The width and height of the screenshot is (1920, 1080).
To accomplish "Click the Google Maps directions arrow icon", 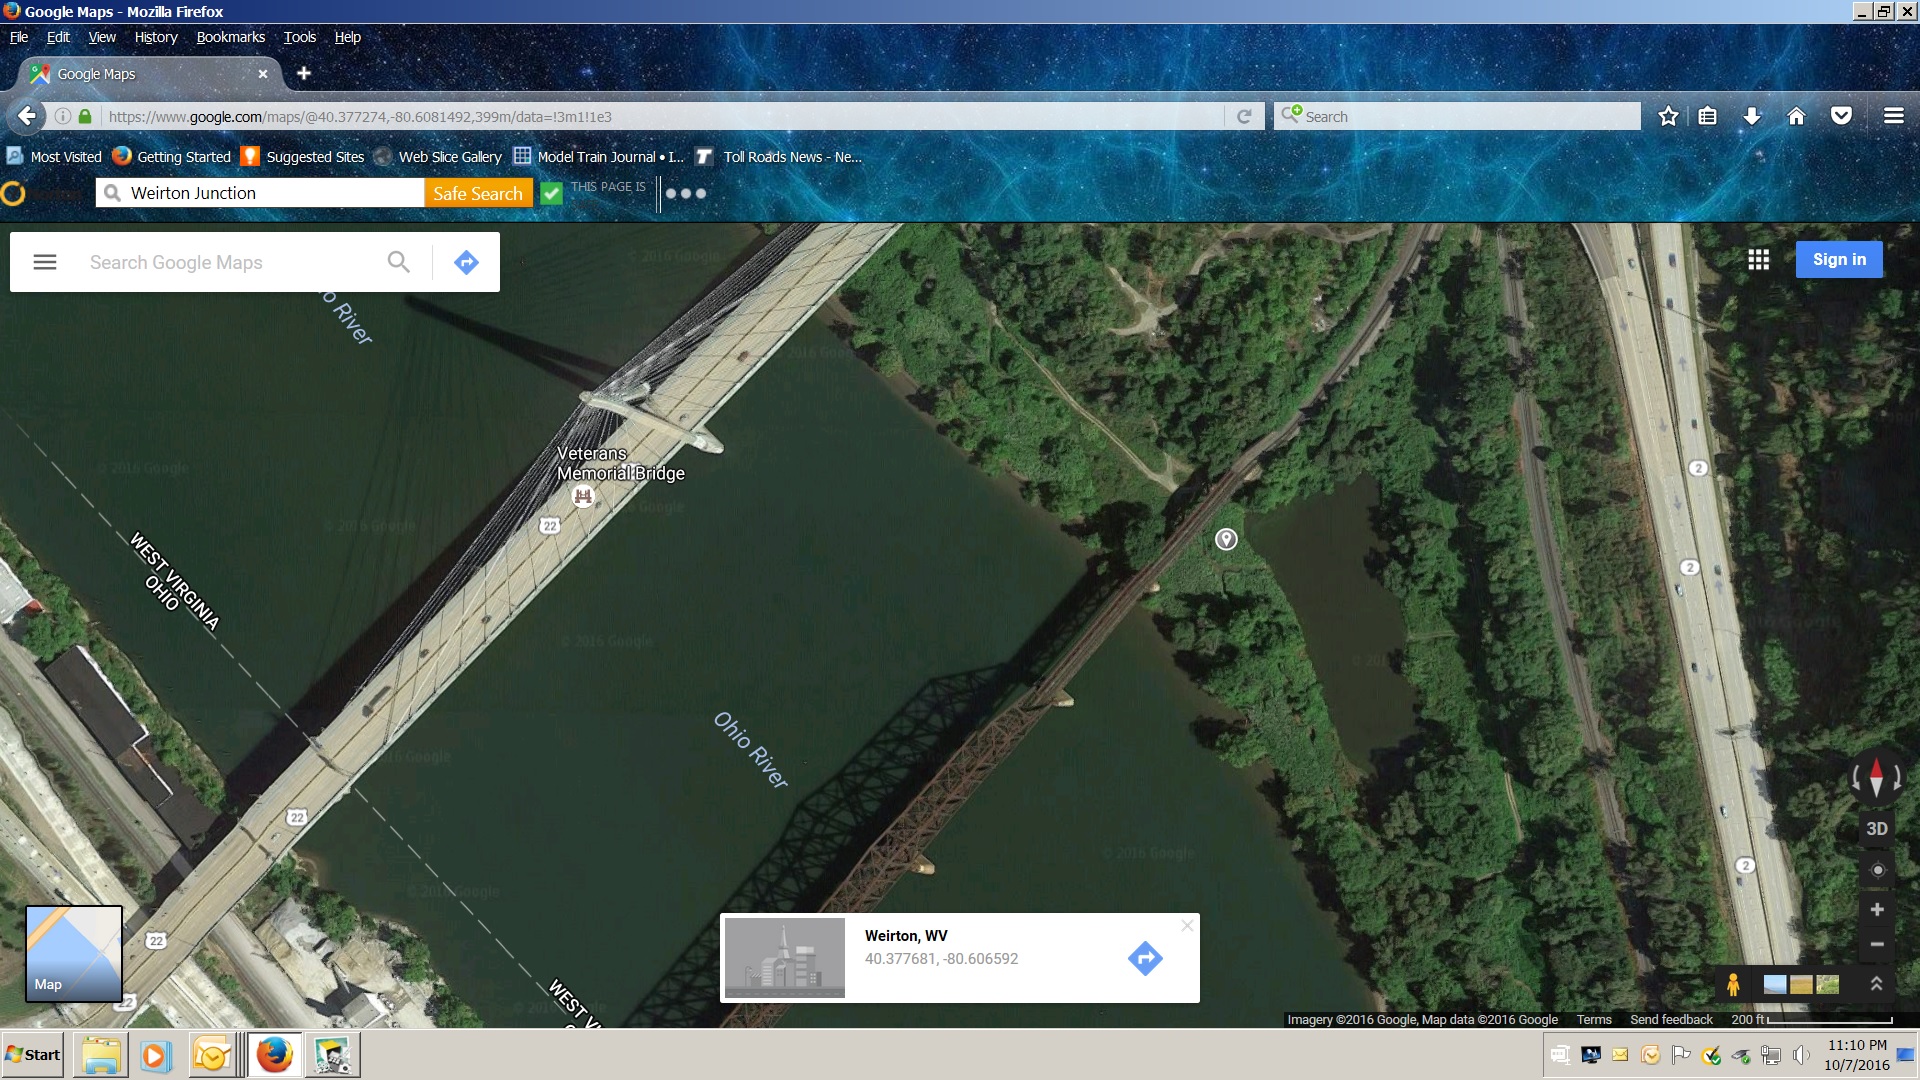I will [x=466, y=262].
